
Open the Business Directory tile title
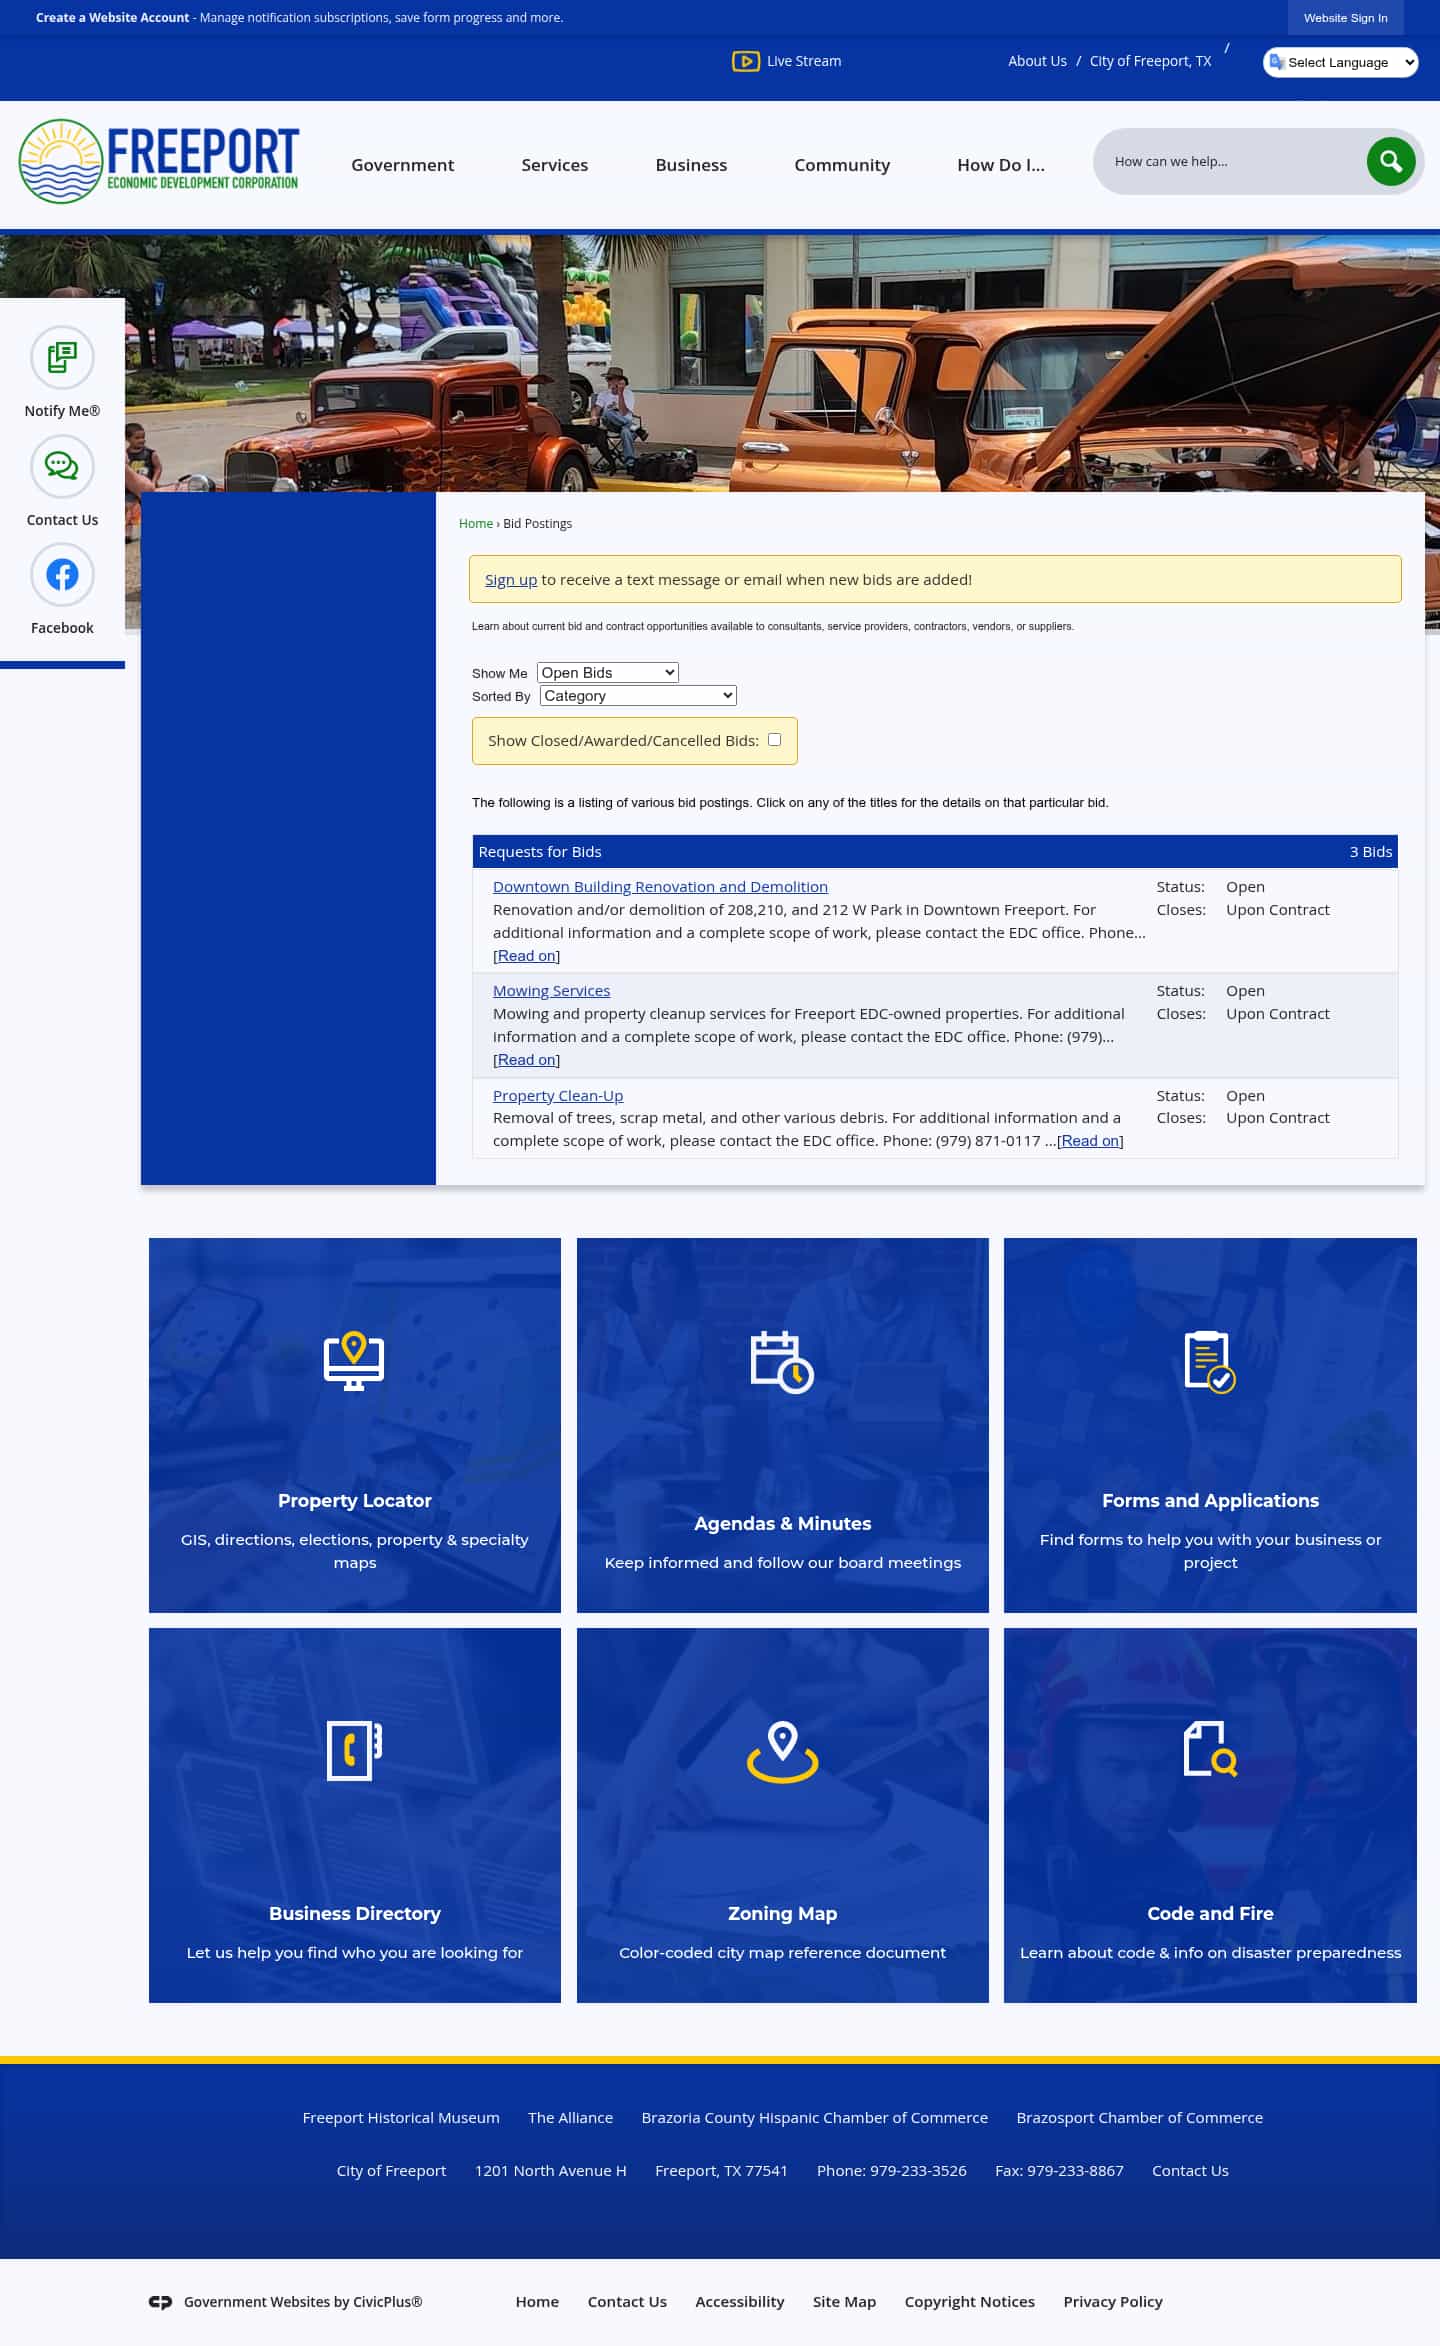click(x=354, y=1913)
